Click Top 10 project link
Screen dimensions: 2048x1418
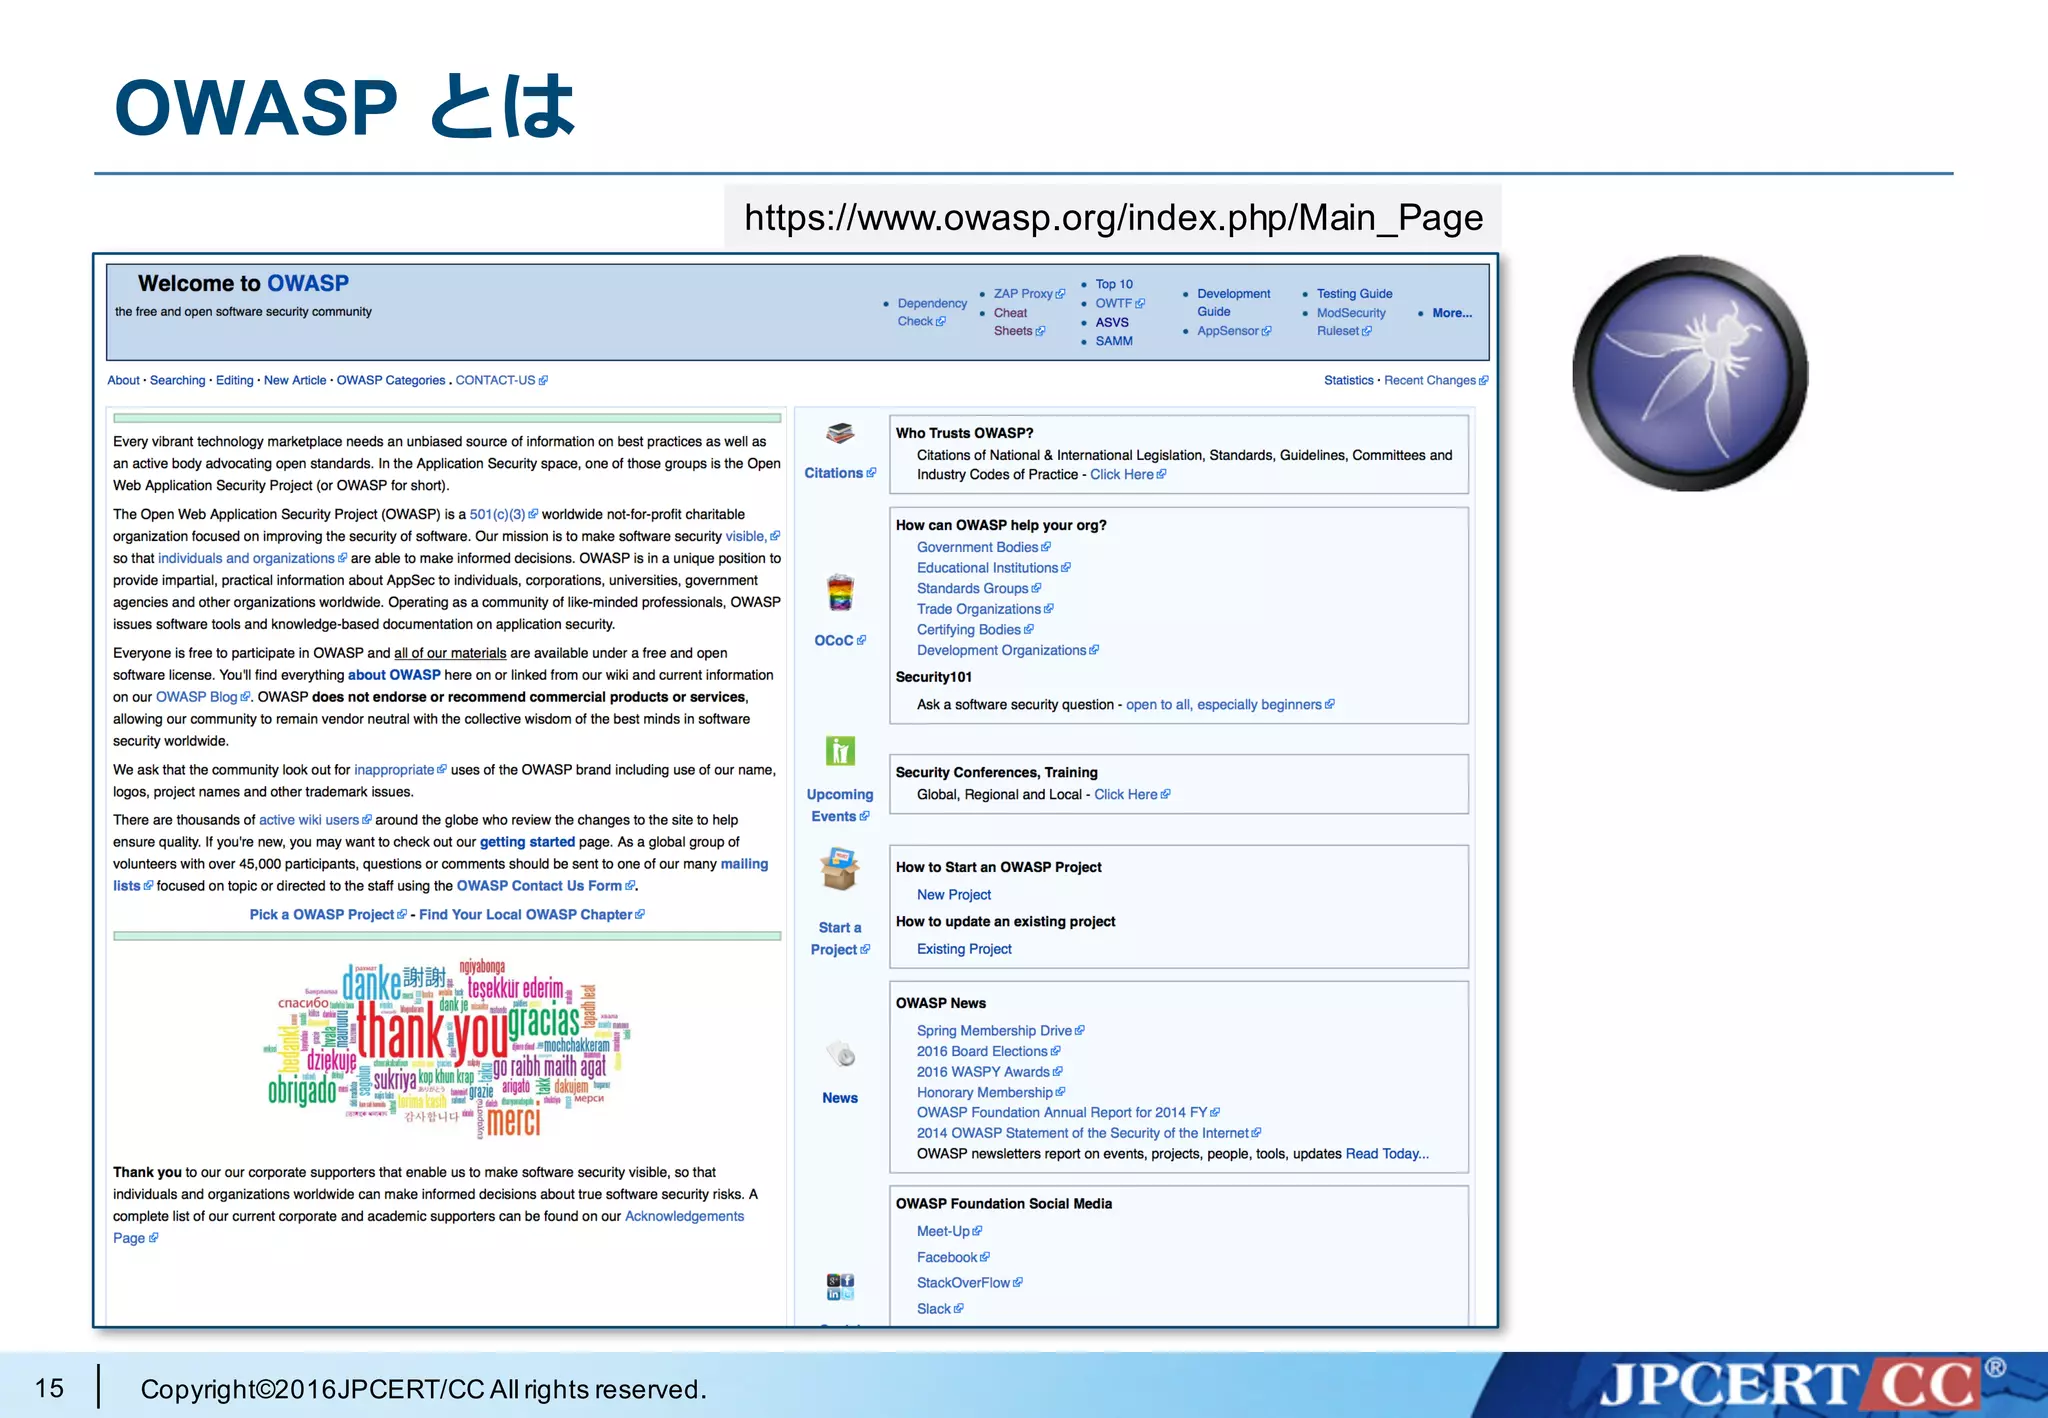1113,284
